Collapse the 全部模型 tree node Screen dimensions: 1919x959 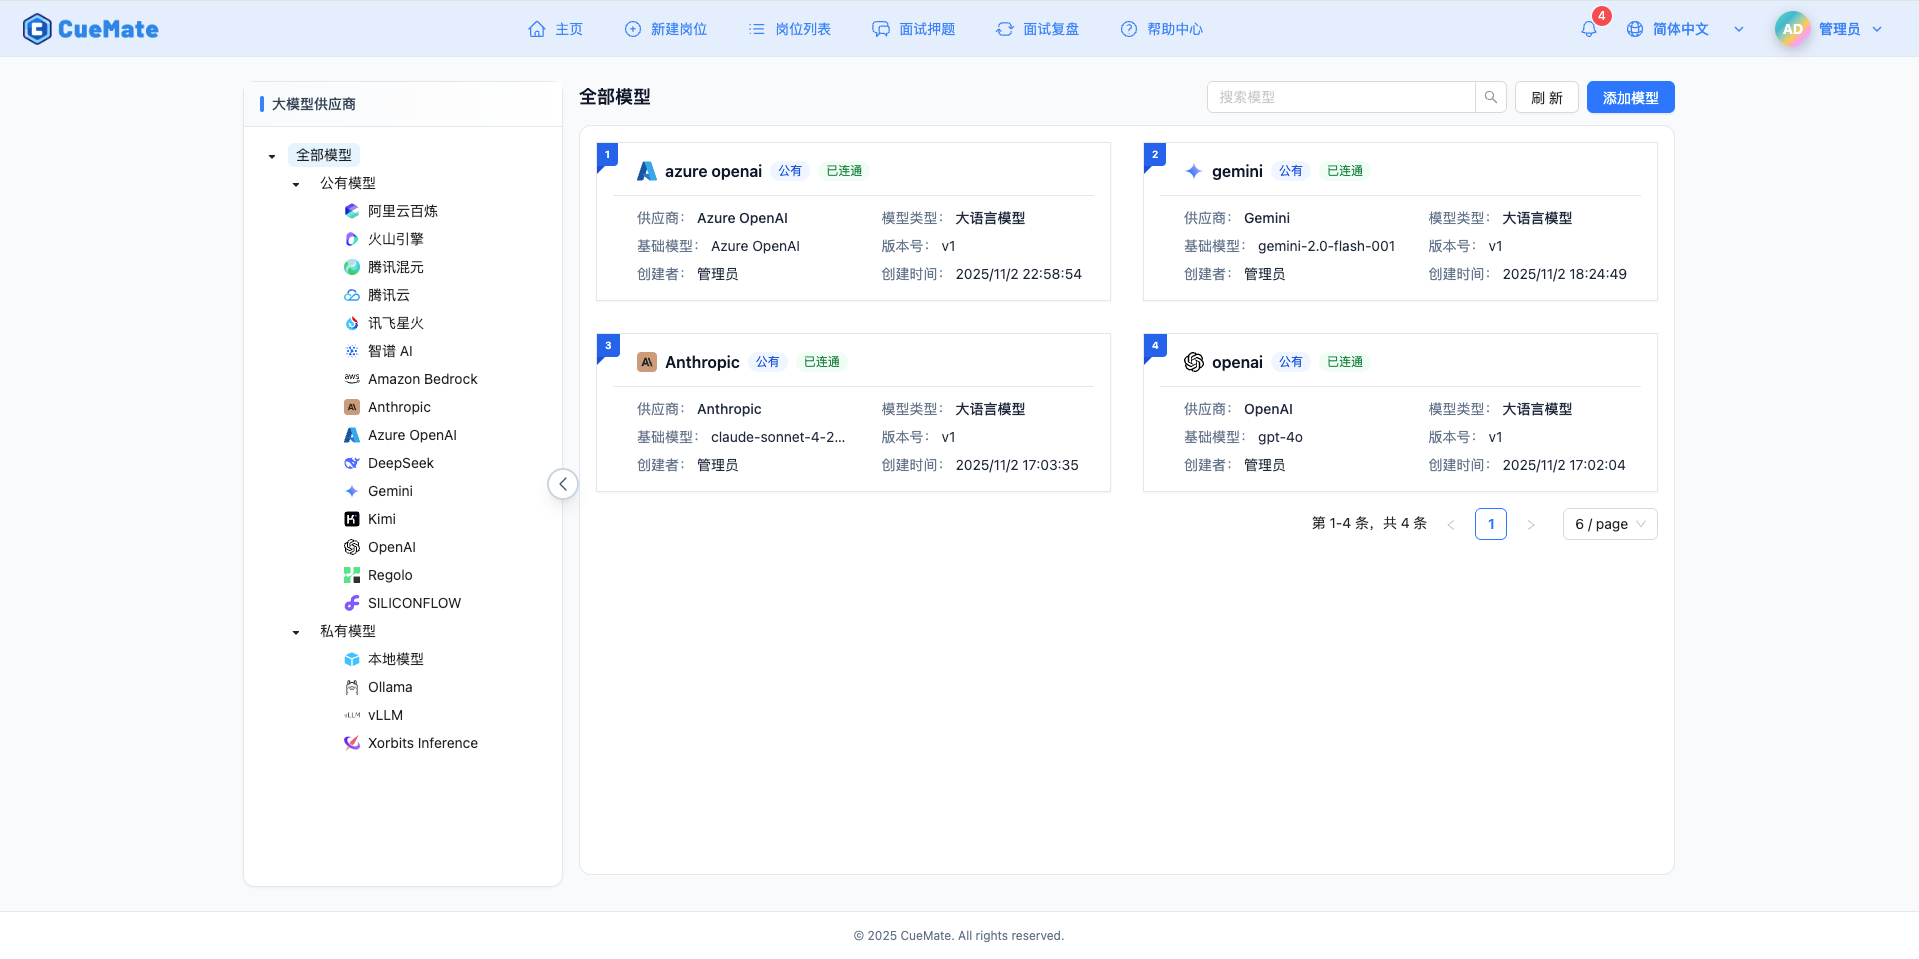pyautogui.click(x=271, y=156)
